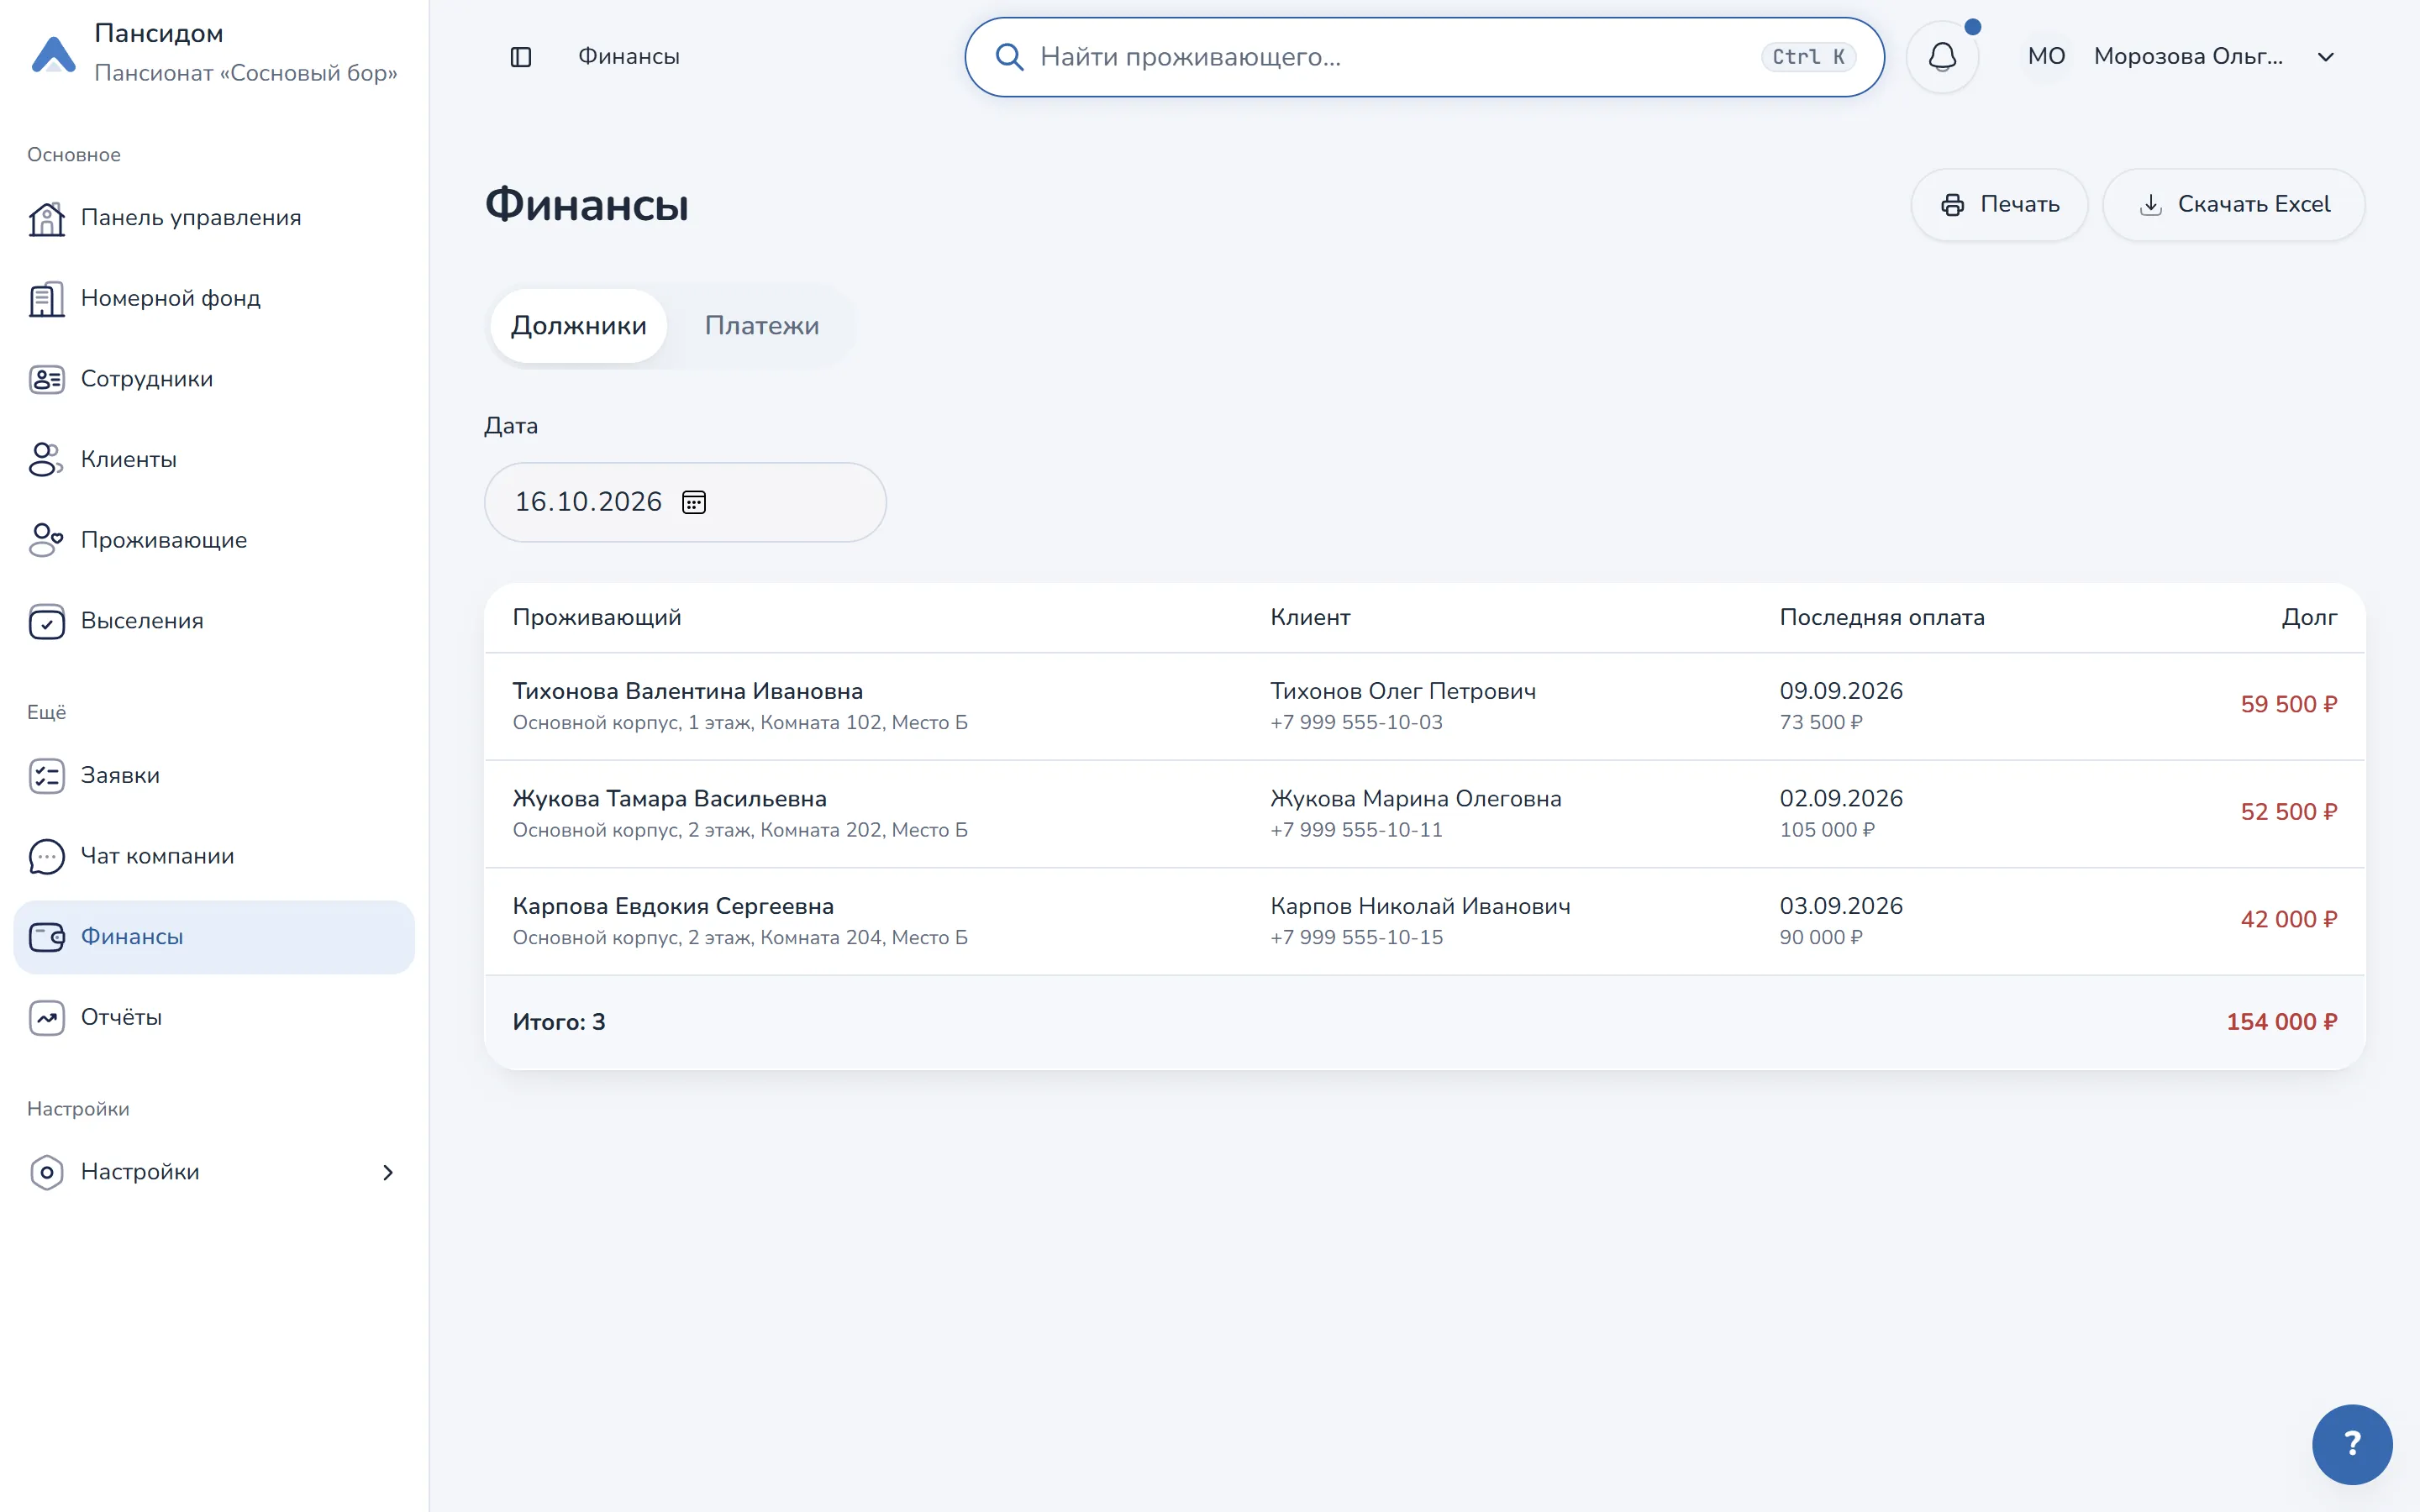Viewport: 2420px width, 1512px height.
Task: Click the МО user avatar initials
Action: [2046, 57]
